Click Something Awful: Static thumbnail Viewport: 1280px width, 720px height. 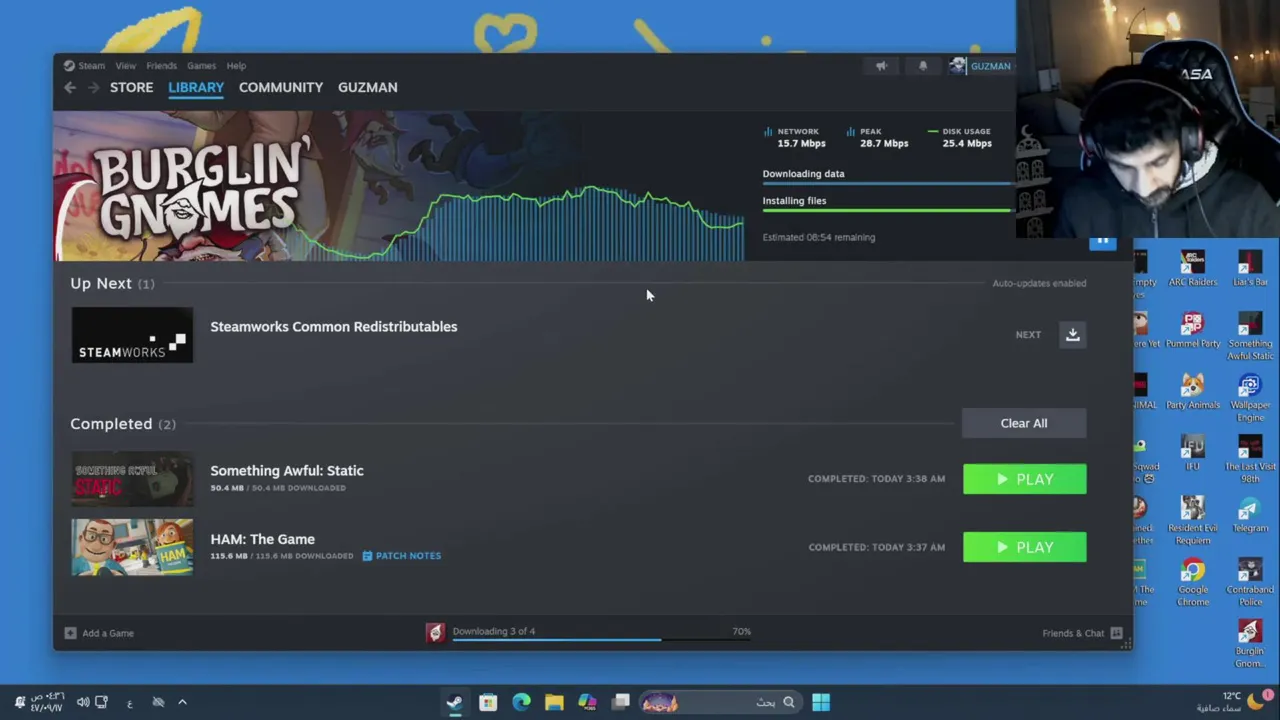click(132, 479)
